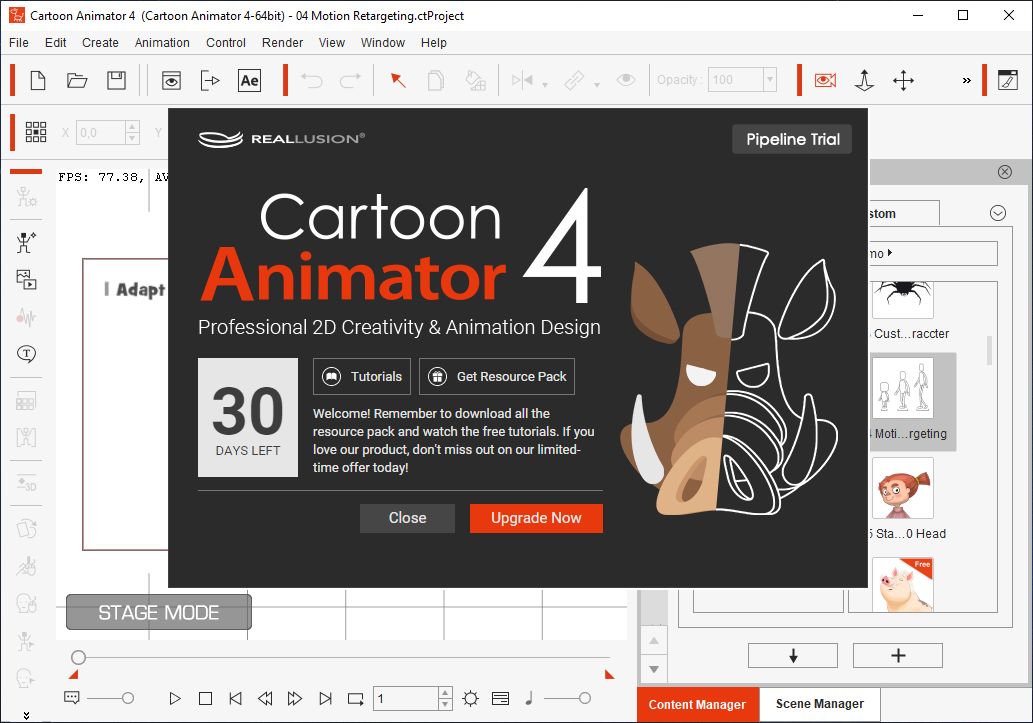Click the down arrow apply button
This screenshot has width=1033, height=723.
793,656
